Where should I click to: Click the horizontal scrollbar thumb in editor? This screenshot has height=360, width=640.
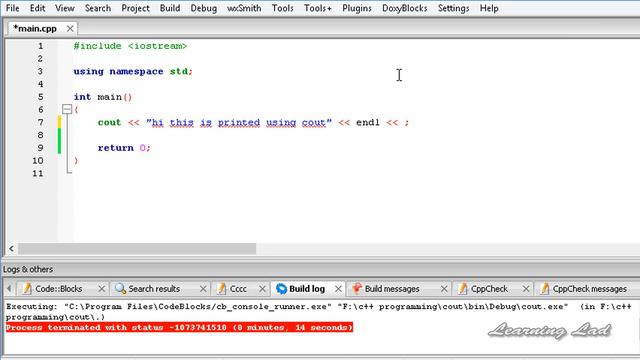[137, 248]
